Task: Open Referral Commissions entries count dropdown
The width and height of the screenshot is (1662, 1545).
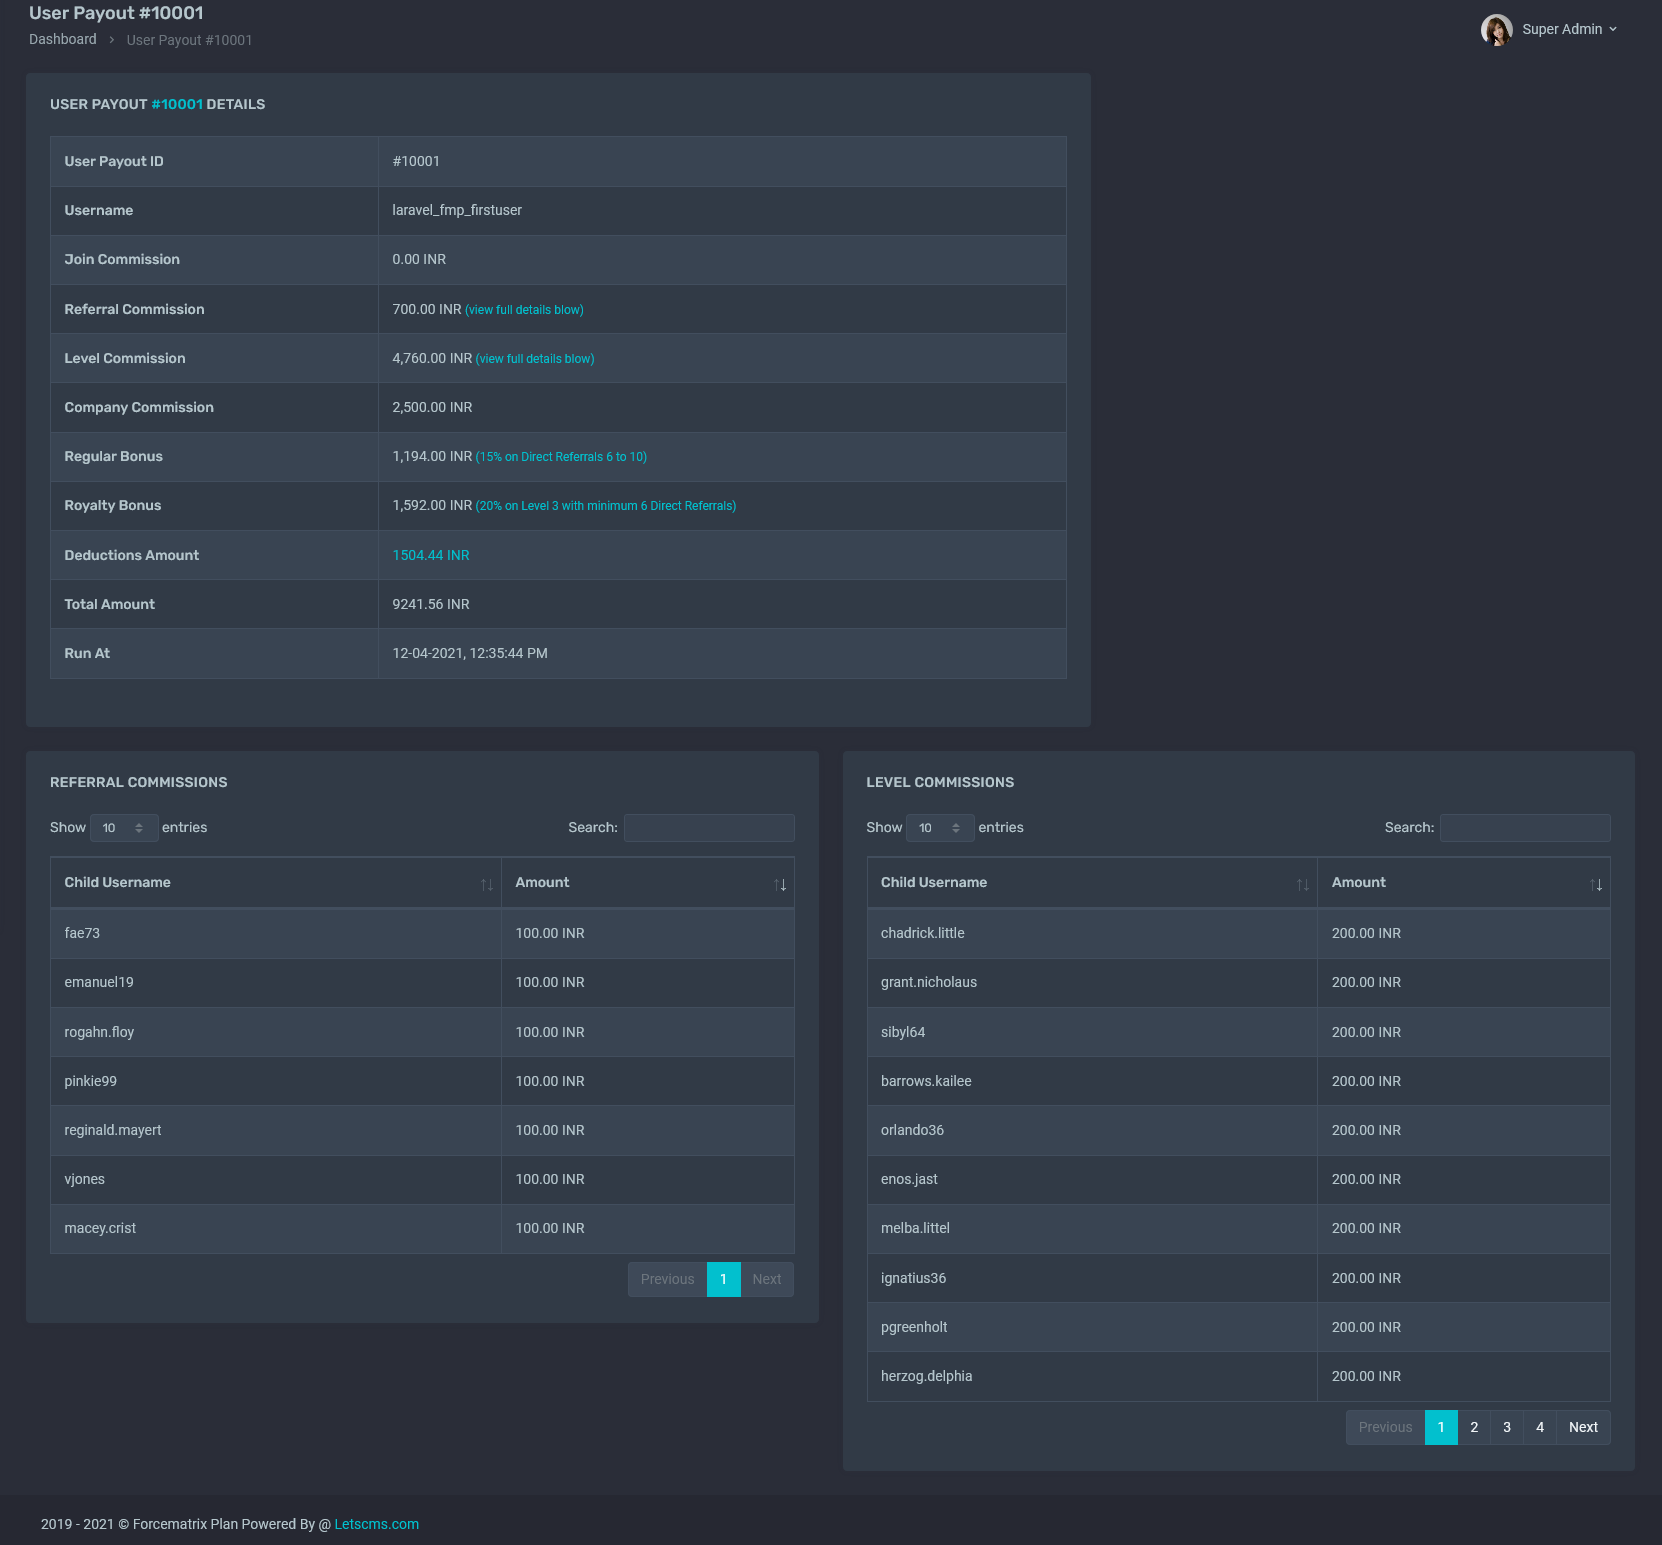Action: coord(124,828)
